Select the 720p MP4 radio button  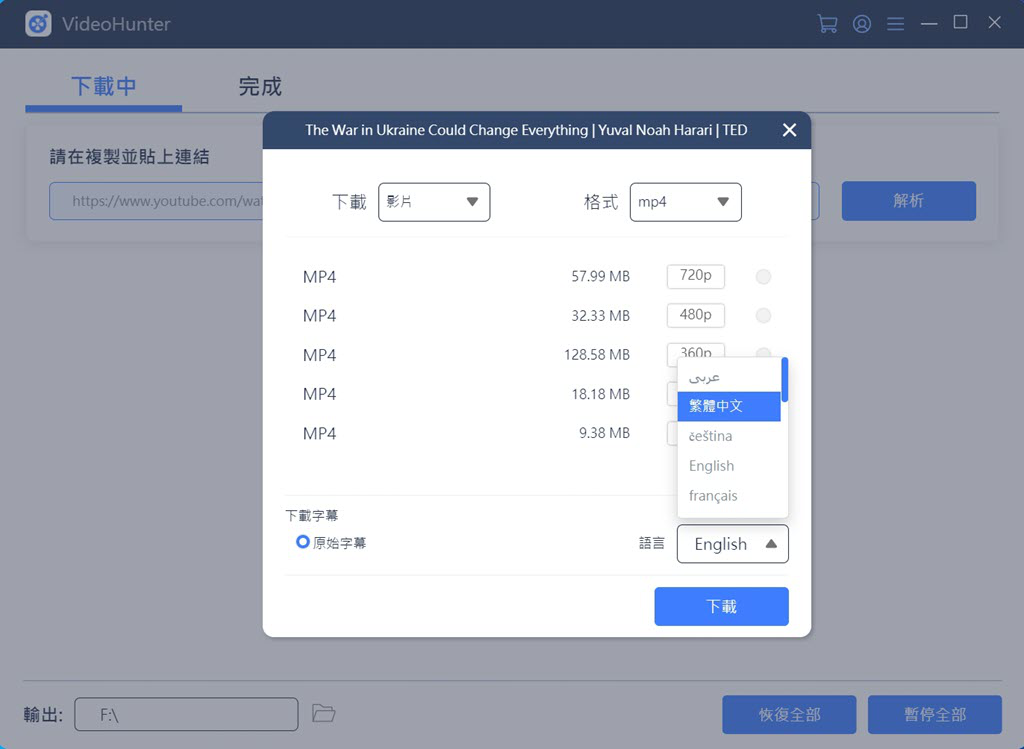coord(763,276)
